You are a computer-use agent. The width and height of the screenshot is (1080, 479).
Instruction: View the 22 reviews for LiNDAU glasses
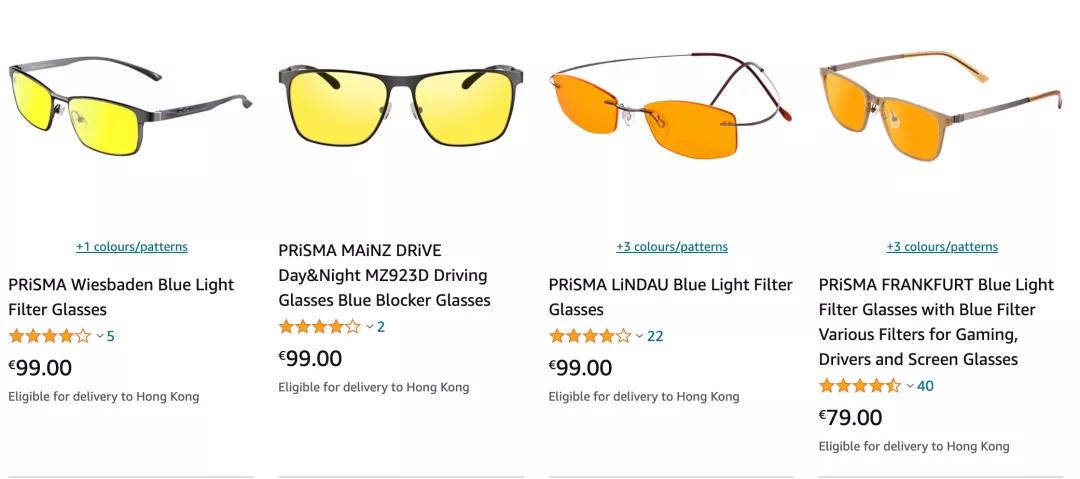655,336
